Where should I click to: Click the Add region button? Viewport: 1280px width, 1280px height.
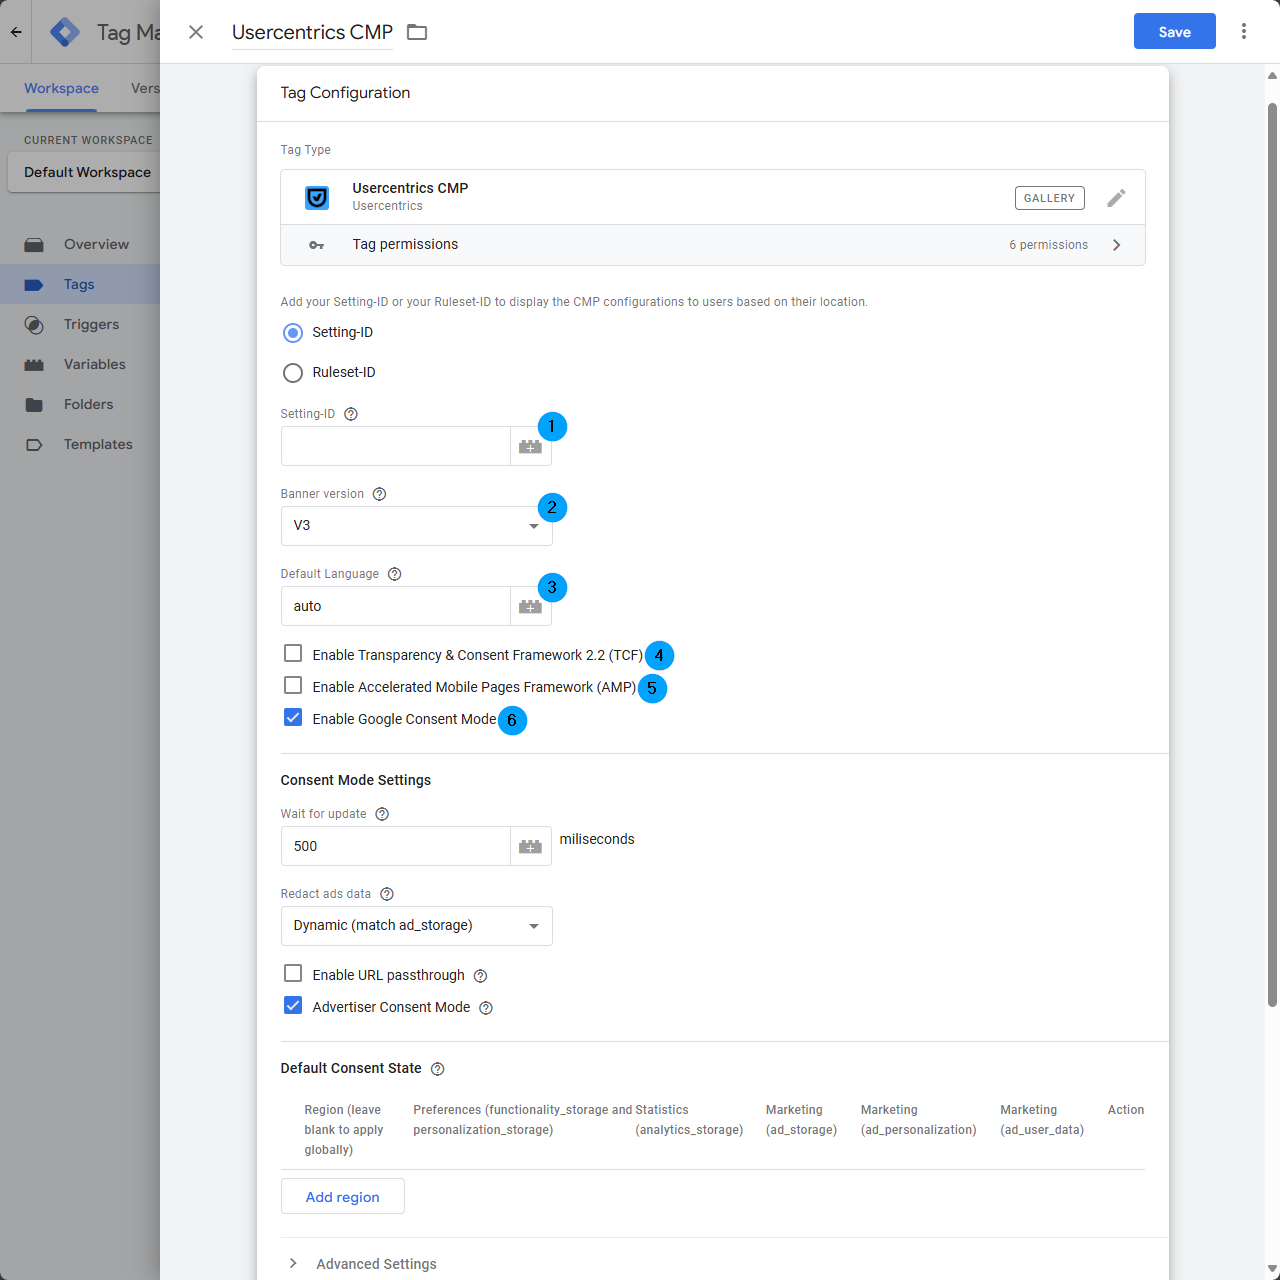point(343,1197)
